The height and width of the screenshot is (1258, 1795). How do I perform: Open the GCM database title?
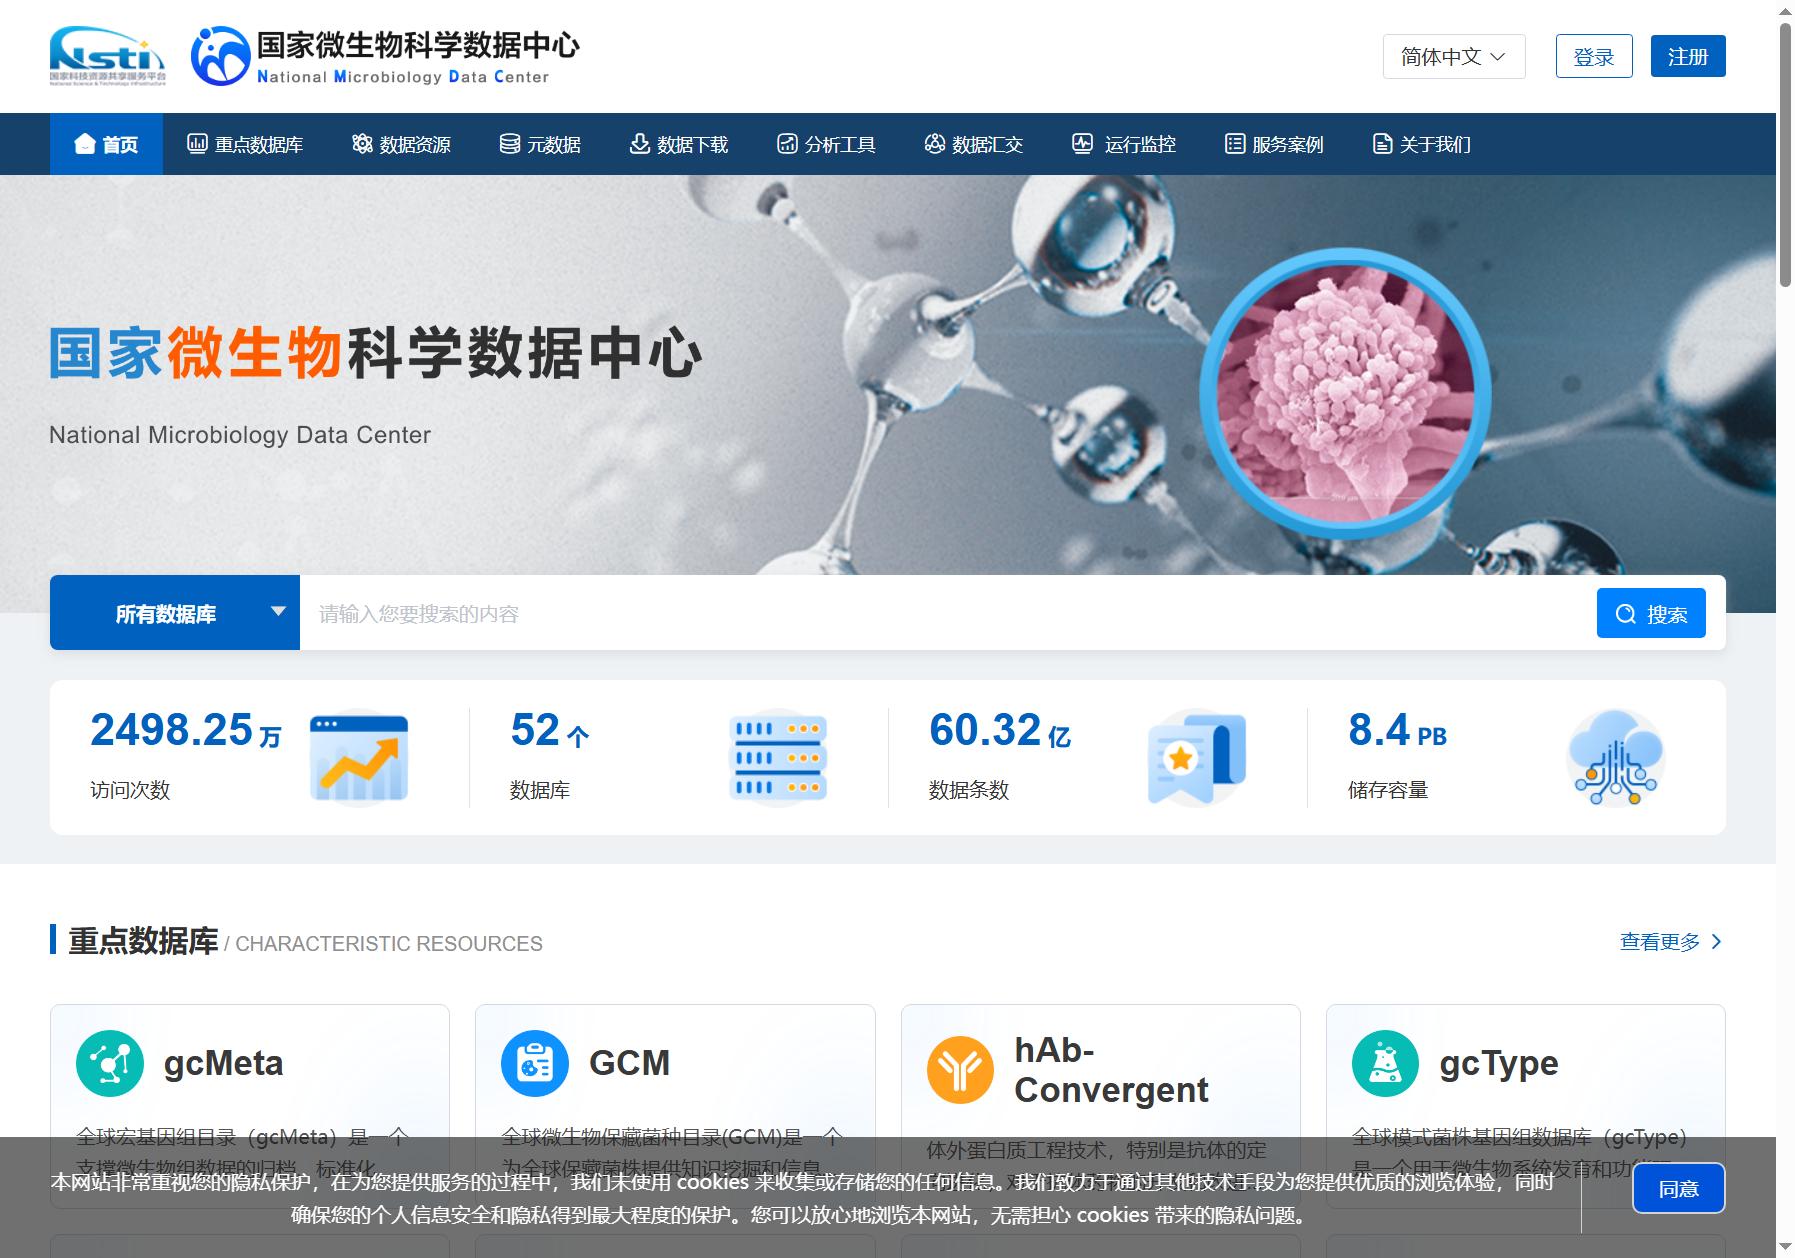629,1063
